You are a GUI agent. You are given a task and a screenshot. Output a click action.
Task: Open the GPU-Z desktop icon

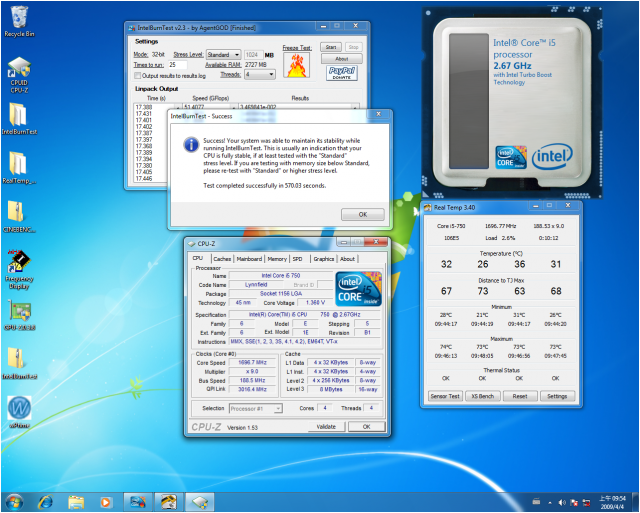pyautogui.click(x=19, y=315)
